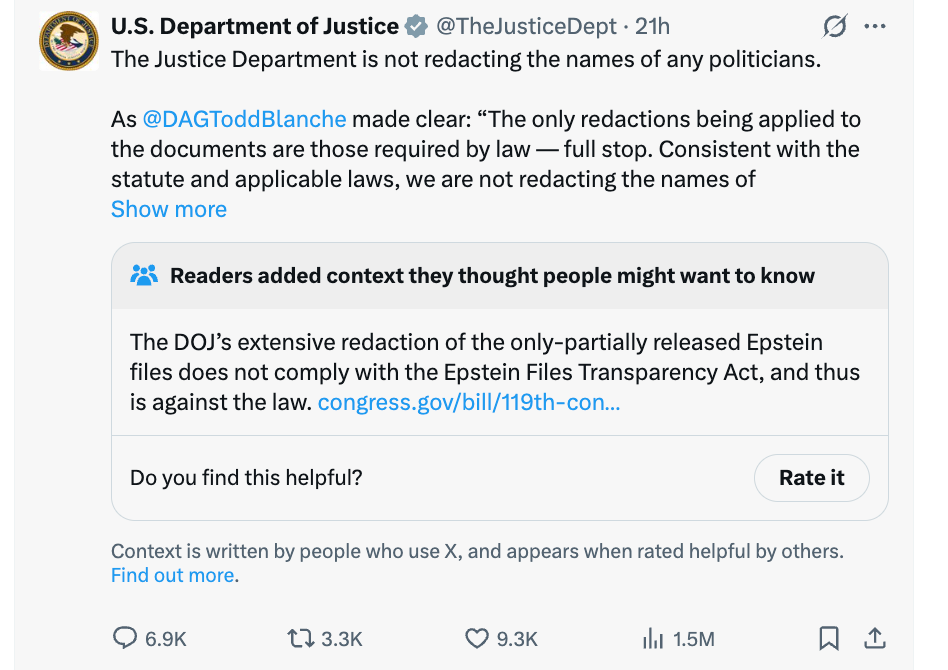The height and width of the screenshot is (670, 948).
Task: Click the reply bubble icon
Action: 126,638
